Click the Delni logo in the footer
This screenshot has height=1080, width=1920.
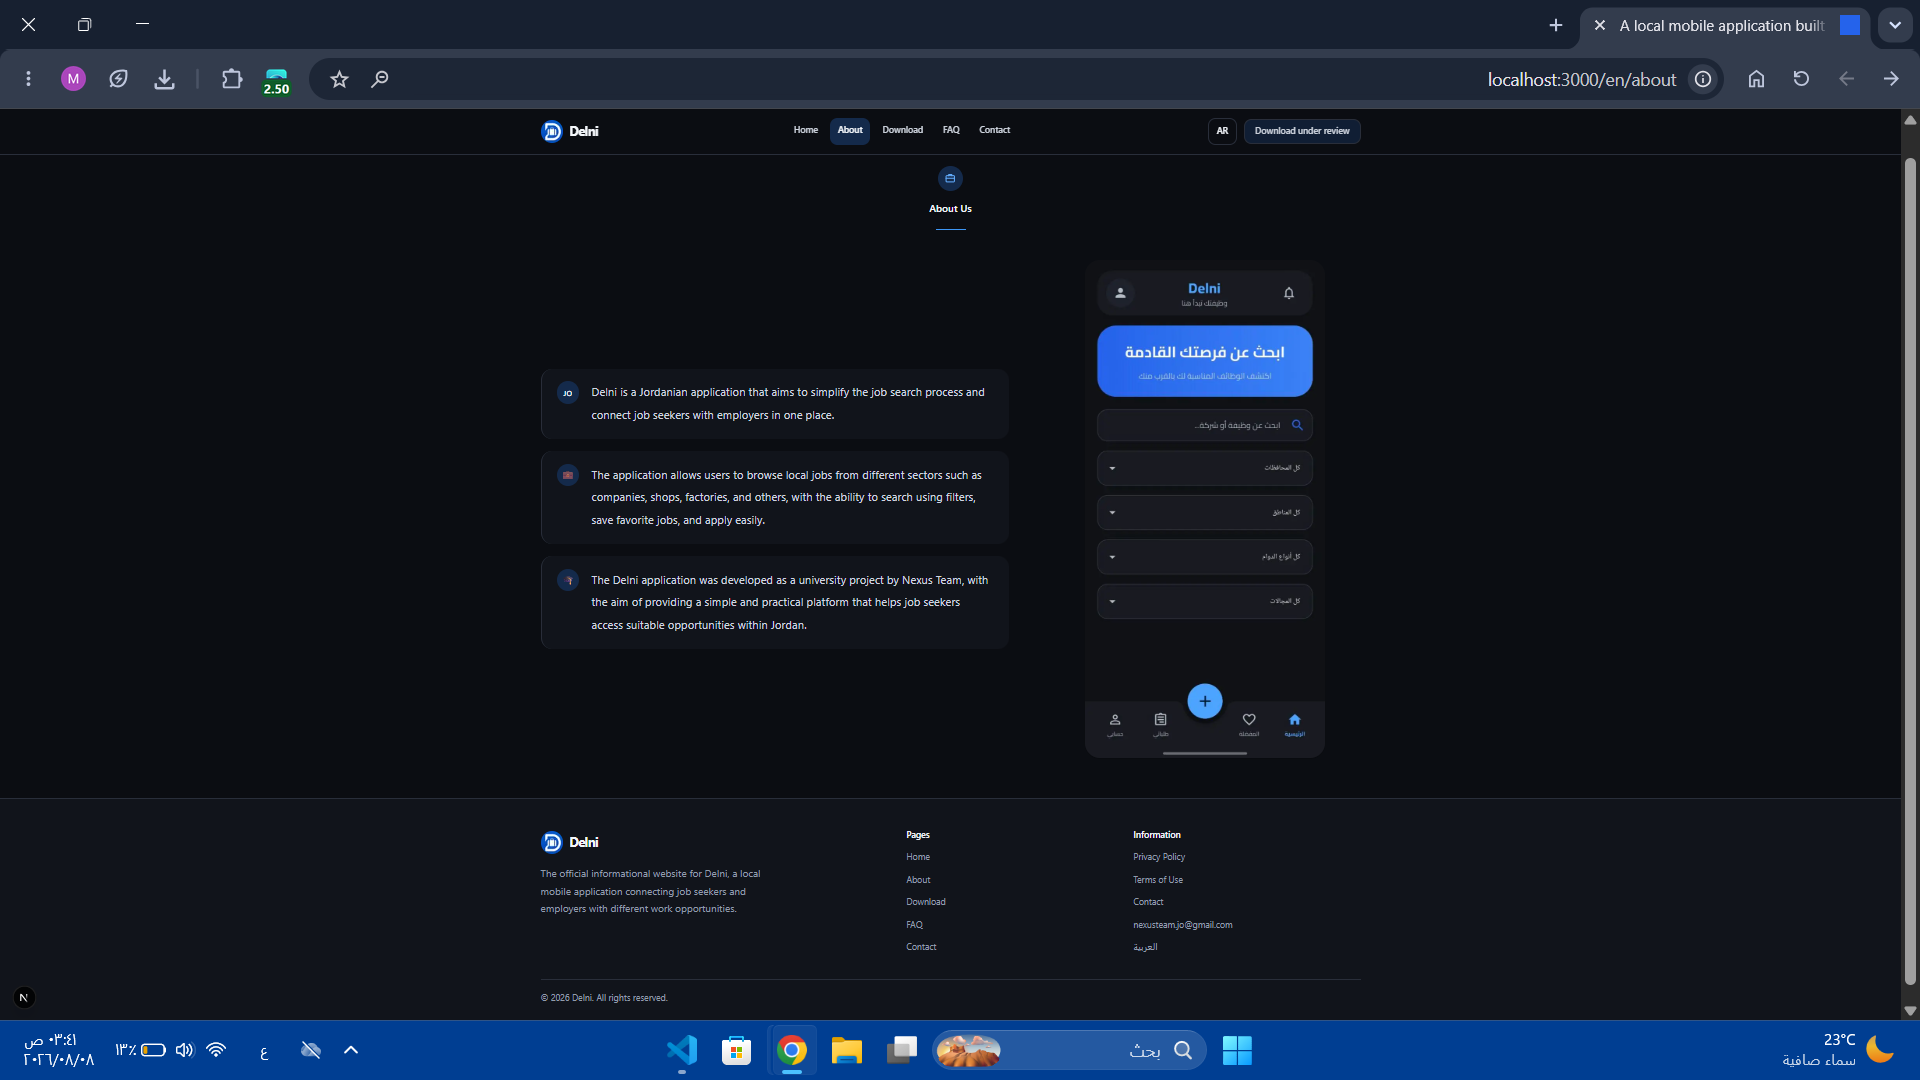(x=570, y=842)
